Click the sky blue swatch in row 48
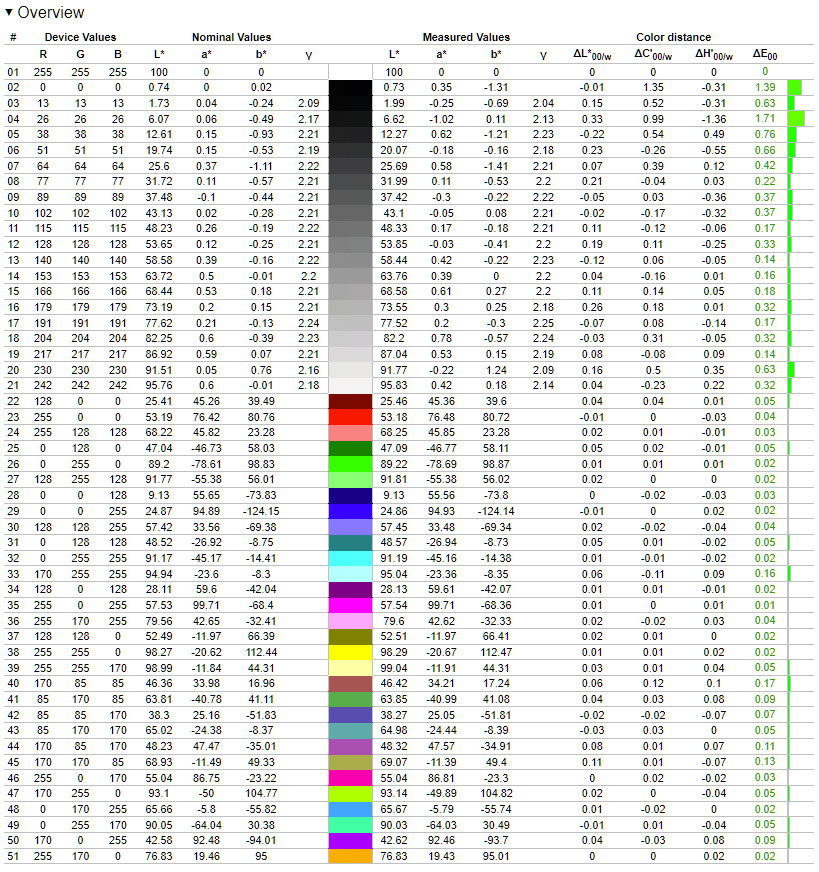Viewport: 819px width, 872px height. point(350,809)
